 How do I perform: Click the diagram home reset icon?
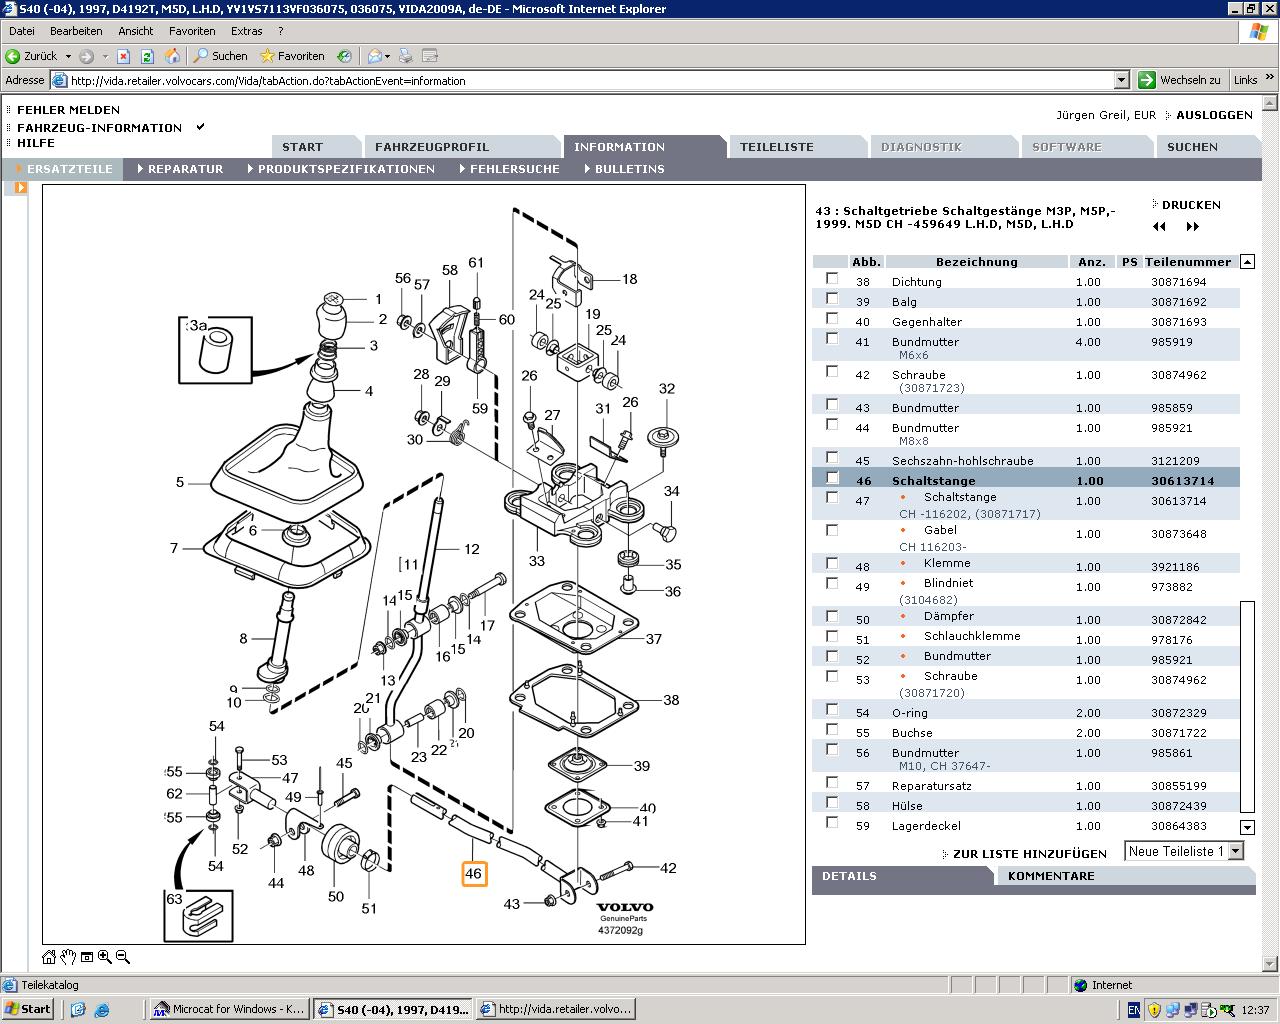point(48,957)
